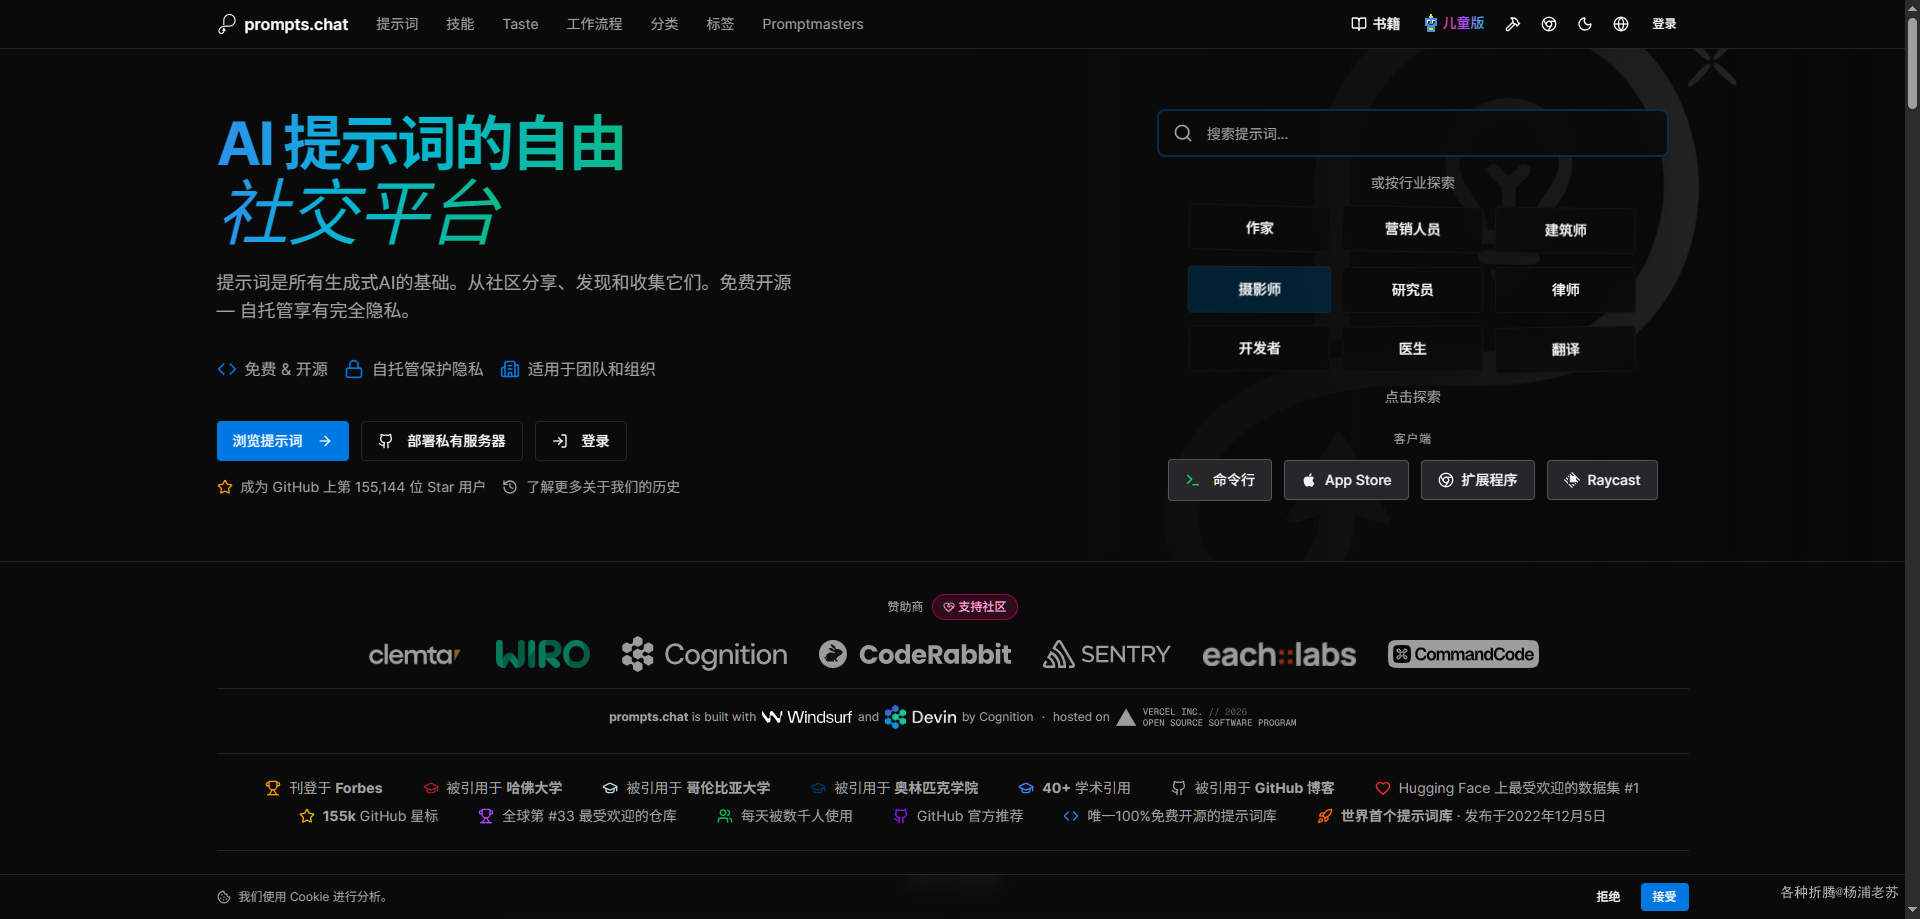This screenshot has width=1920, height=919.
Task: Focus the 搜索提示词 search field
Action: tap(1412, 133)
